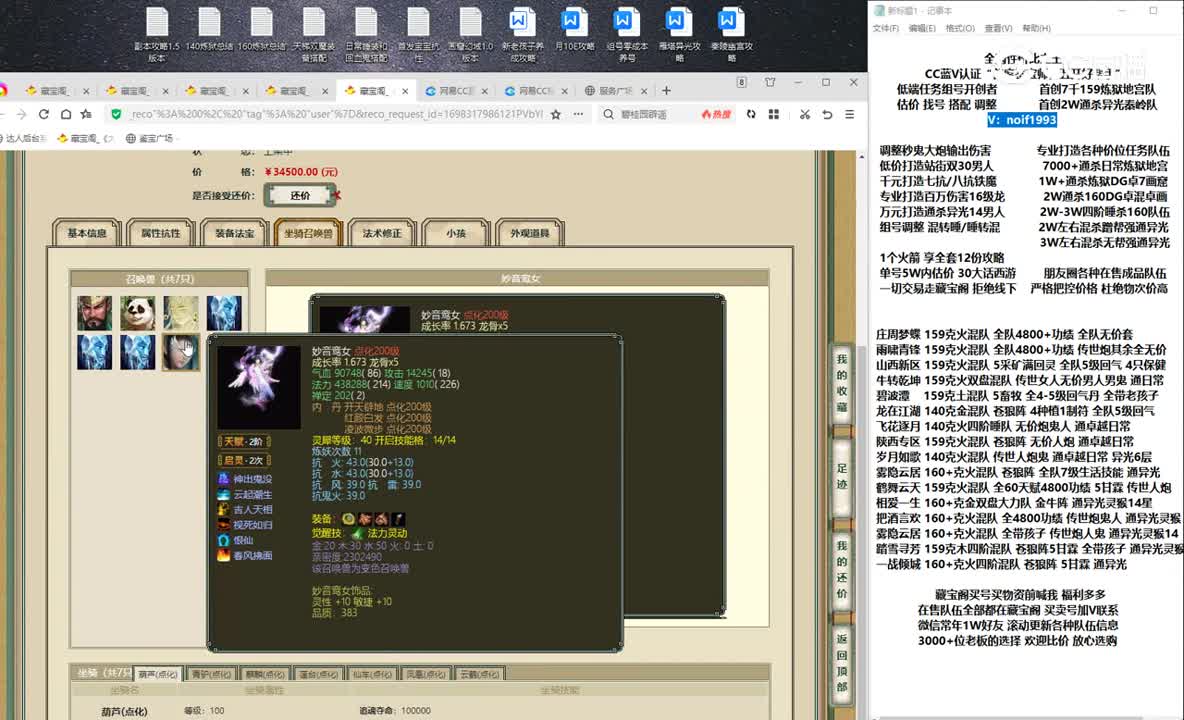This screenshot has width=1184, height=720.
Task: Click the 视死如归 skill icon
Action: (x=224, y=525)
